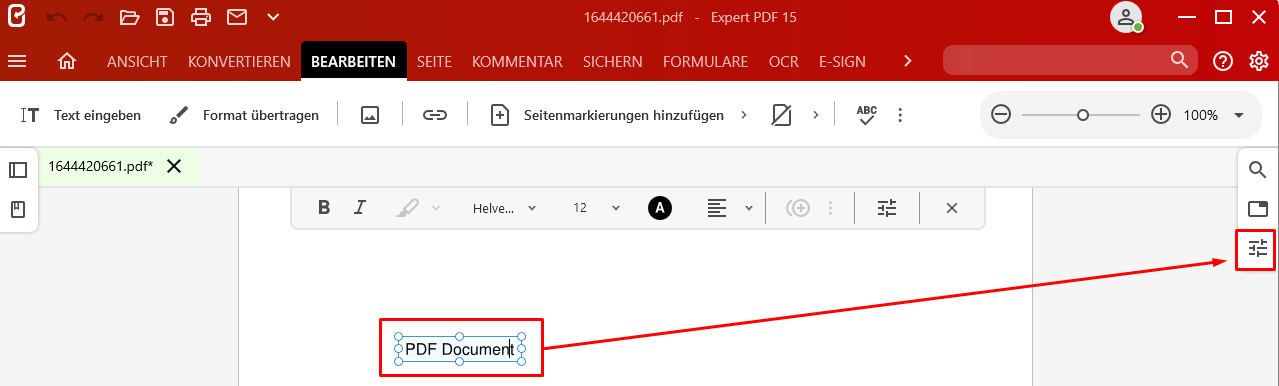Click the grayed add-link plus icon
This screenshot has height=386, width=1279.
(798, 208)
